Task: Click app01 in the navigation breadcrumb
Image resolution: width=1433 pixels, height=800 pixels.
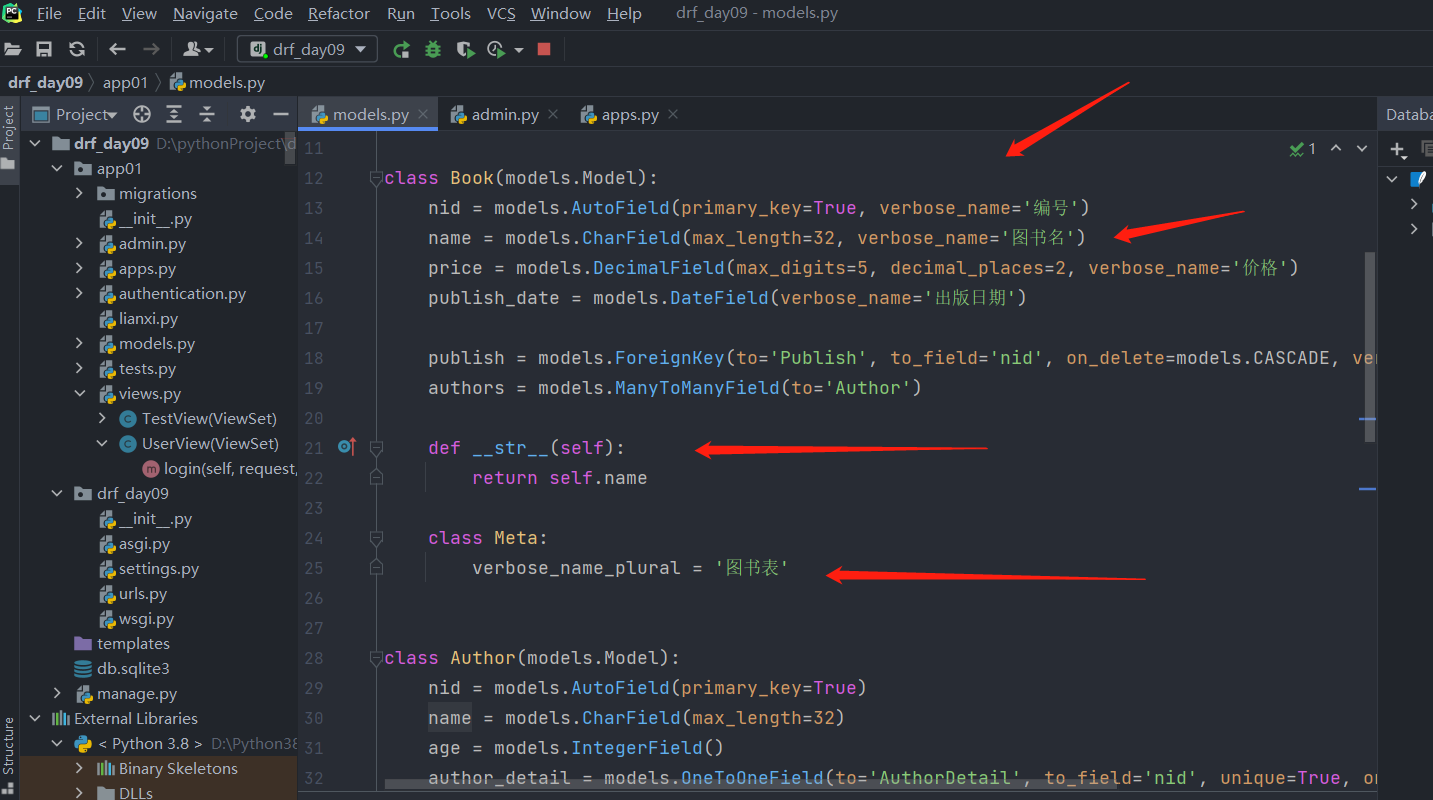Action: (x=125, y=83)
